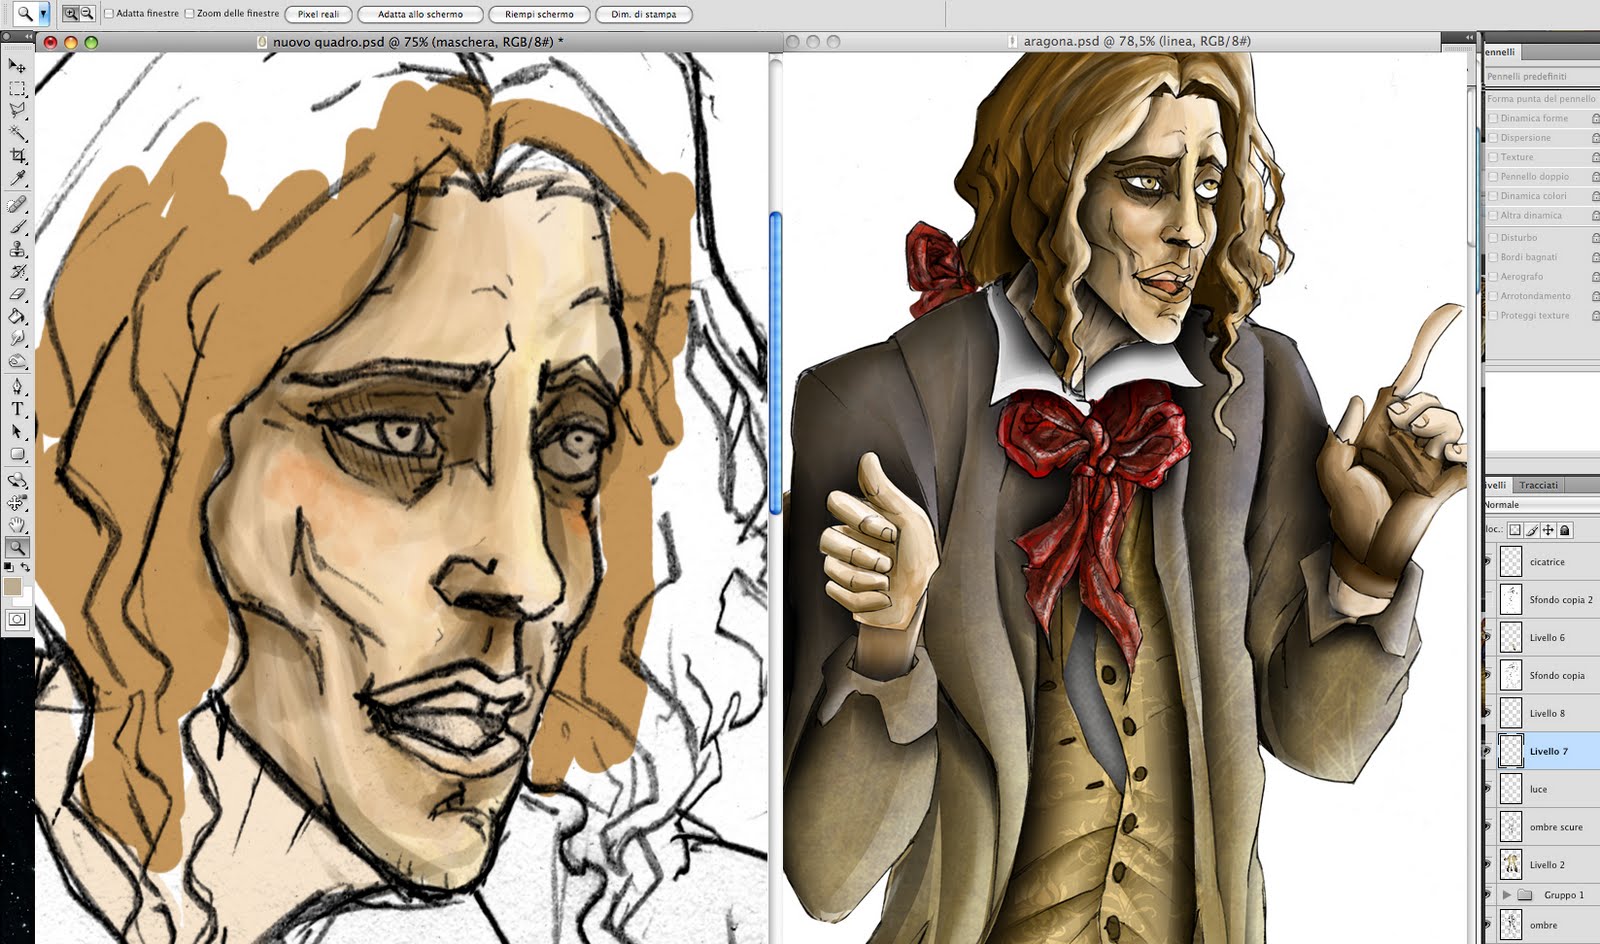The width and height of the screenshot is (1600, 944).
Task: Select the Clone Stamp tool
Action: coord(17,250)
